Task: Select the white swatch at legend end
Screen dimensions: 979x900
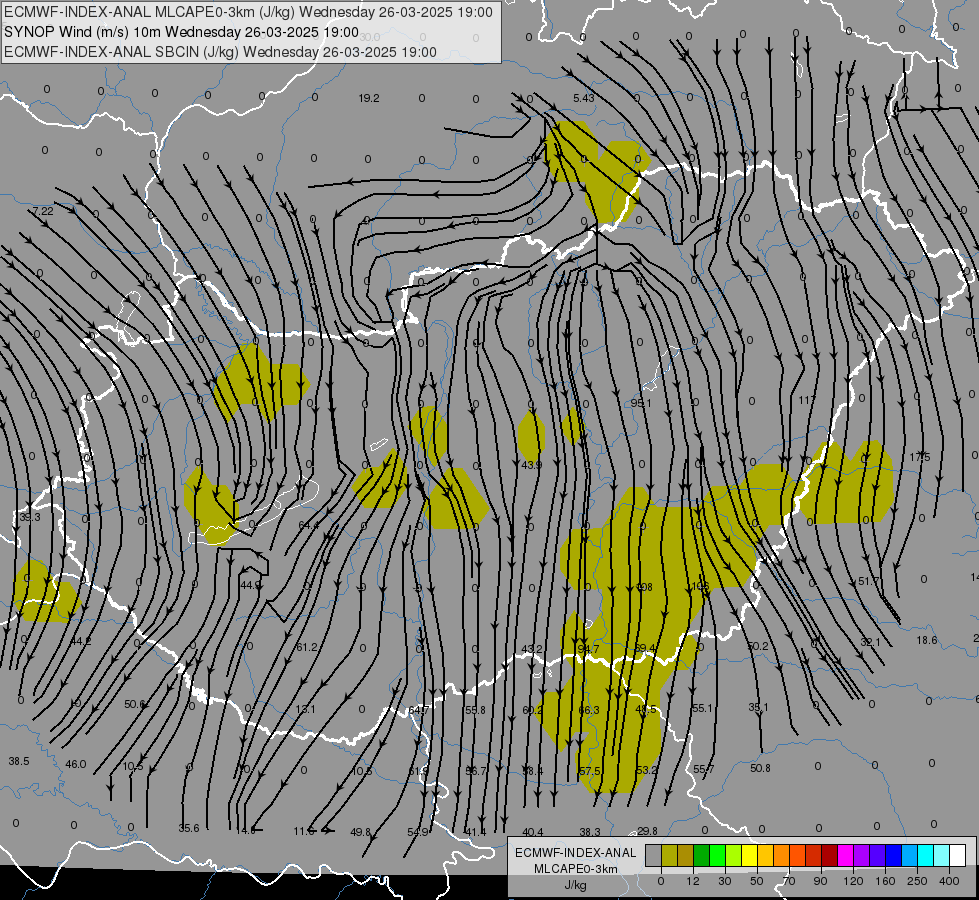Action: 958,855
